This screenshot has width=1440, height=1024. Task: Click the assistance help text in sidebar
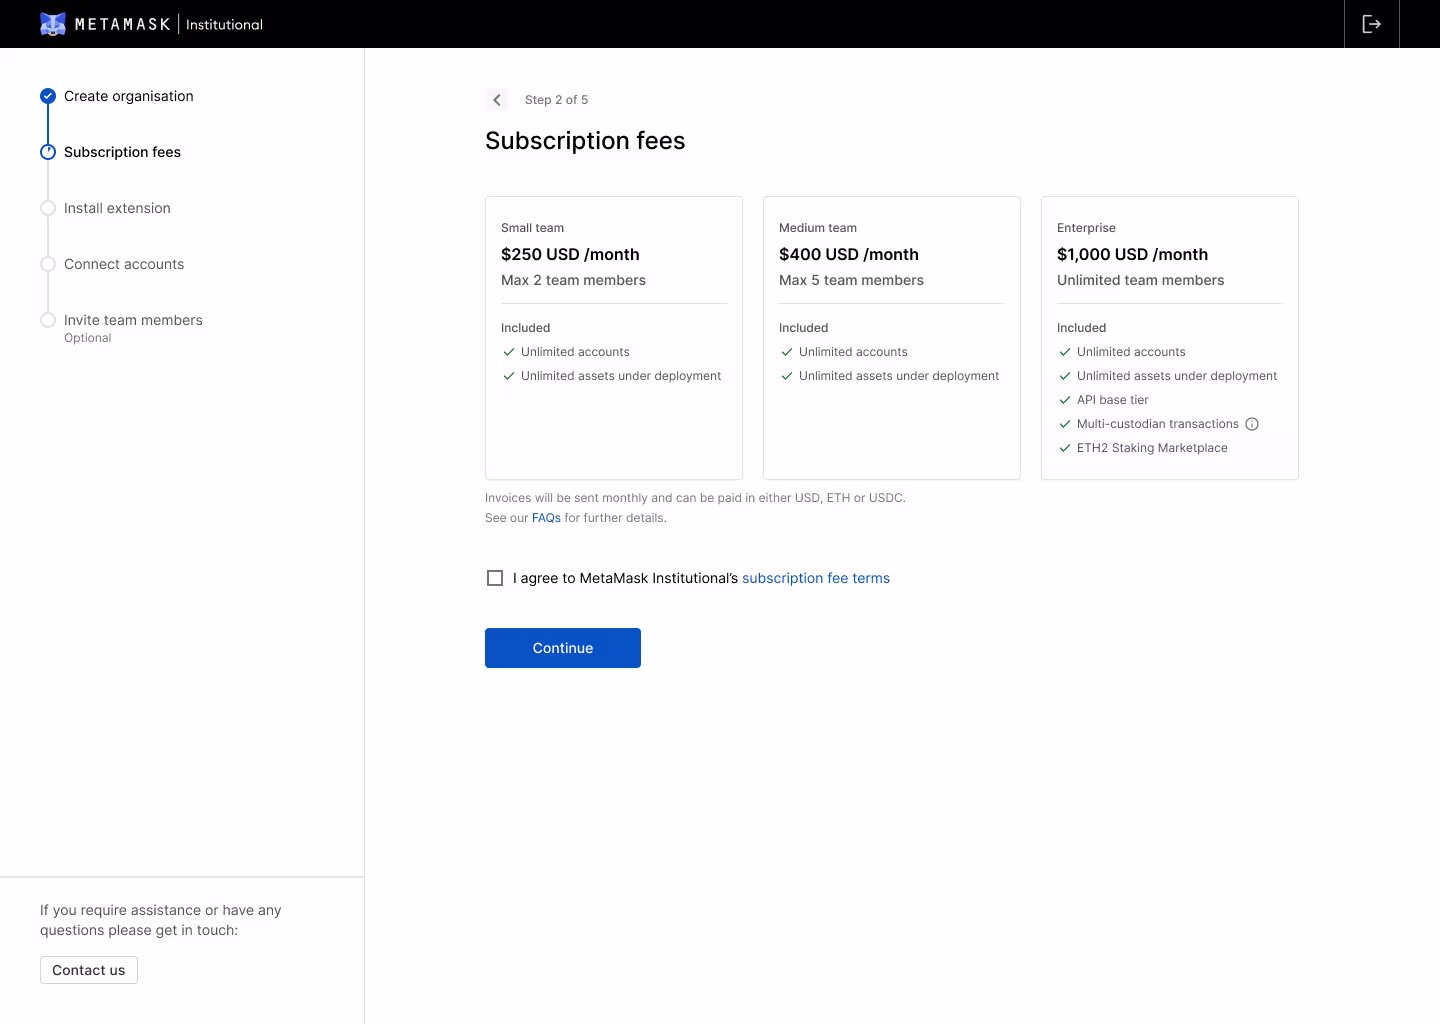pos(161,920)
